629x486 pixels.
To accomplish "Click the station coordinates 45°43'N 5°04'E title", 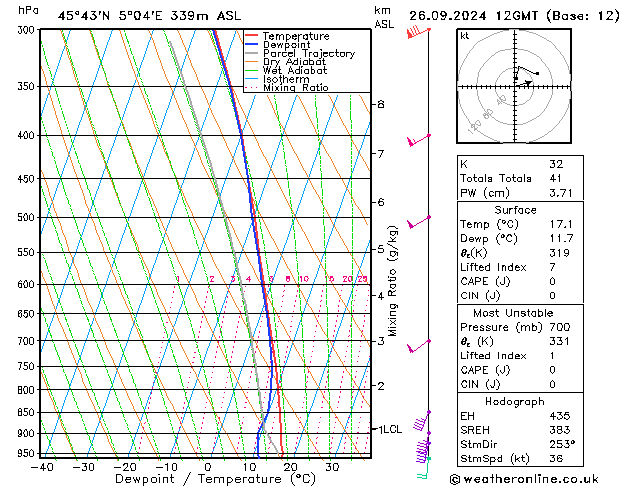I will pyautogui.click(x=149, y=16).
